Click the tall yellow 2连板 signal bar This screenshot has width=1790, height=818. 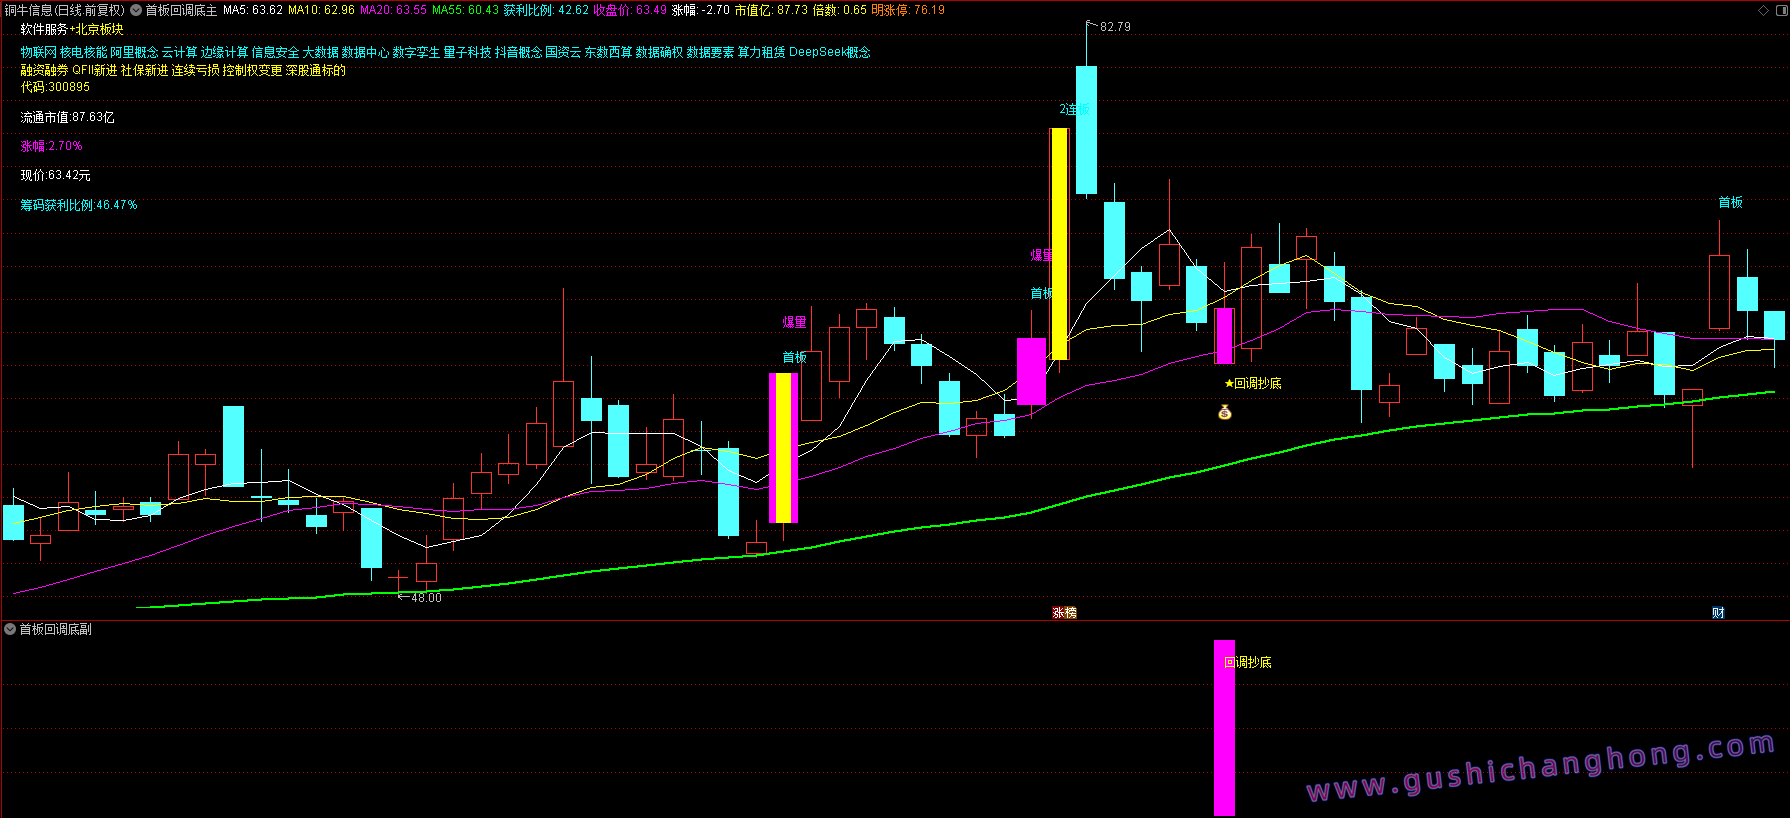(x=1058, y=243)
